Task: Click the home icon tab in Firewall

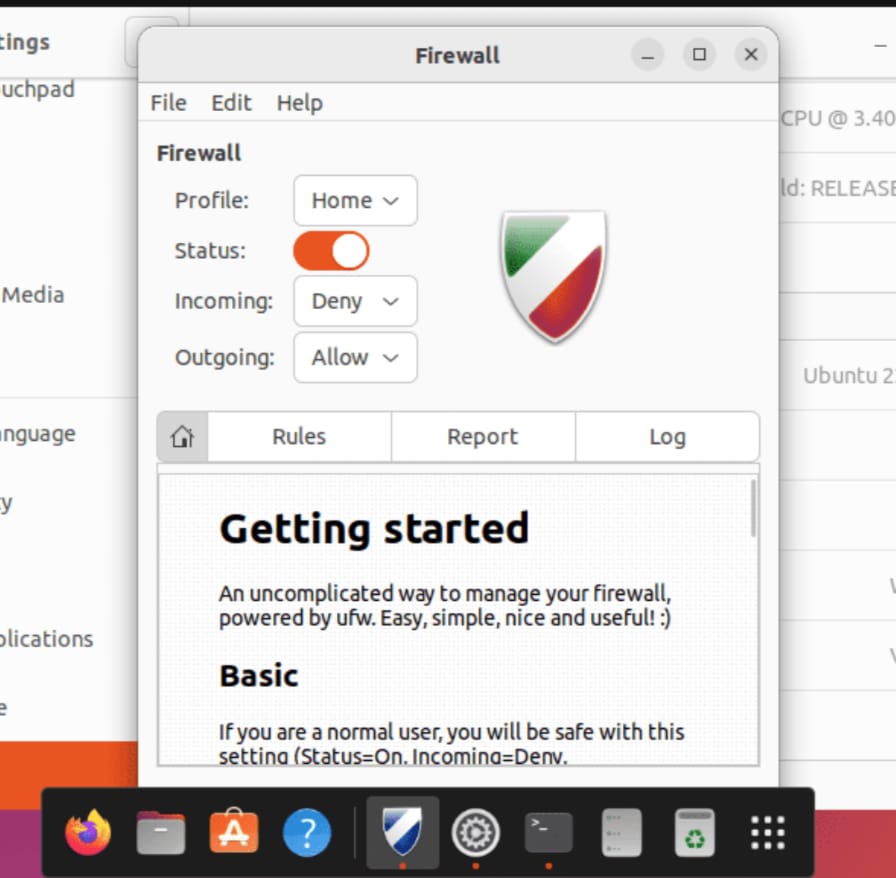Action: click(182, 437)
